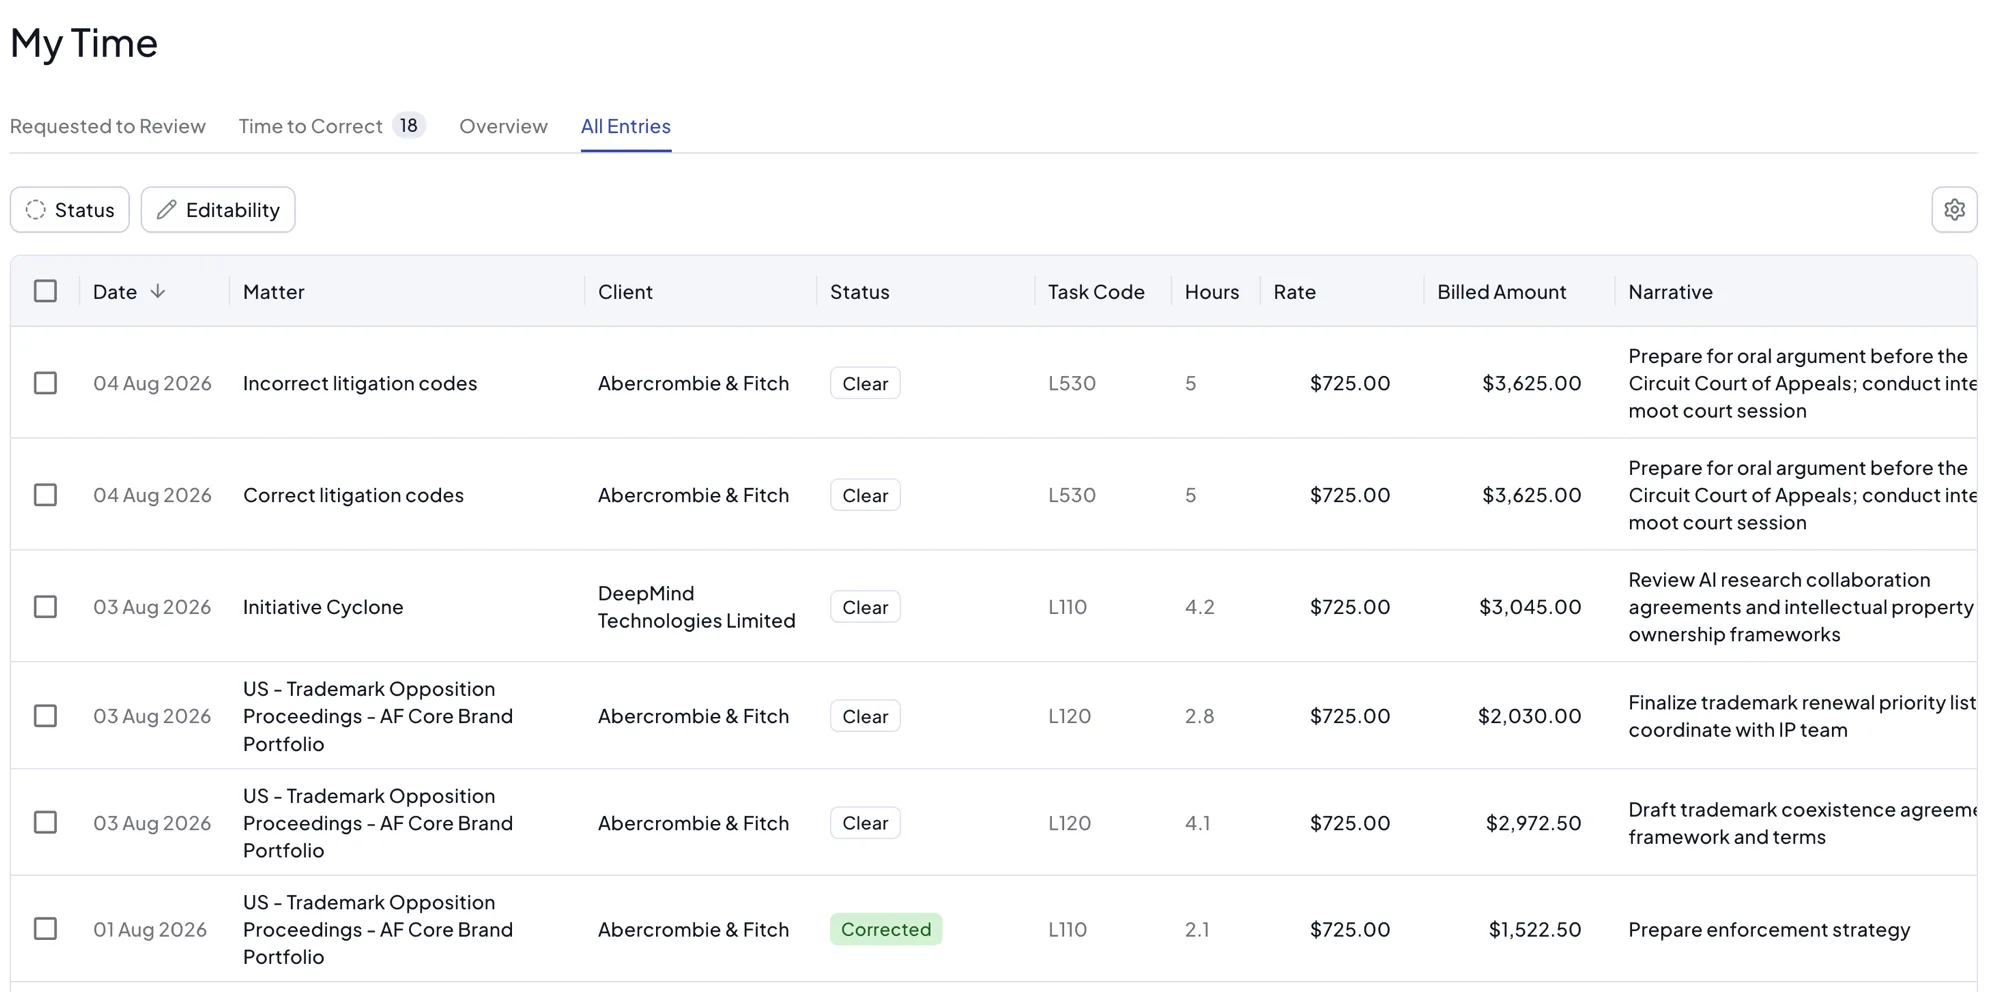Click the Clear status in the $2,972.50 row
The width and height of the screenshot is (2000, 992).
tap(865, 822)
